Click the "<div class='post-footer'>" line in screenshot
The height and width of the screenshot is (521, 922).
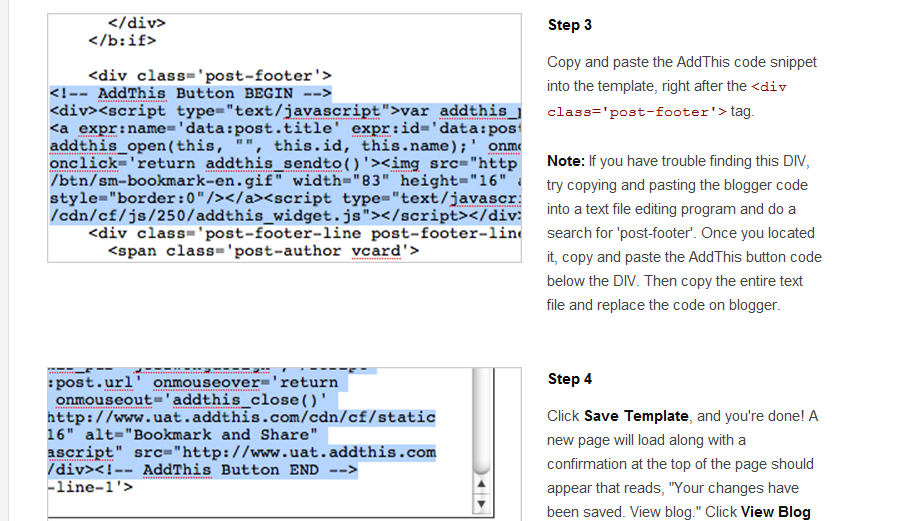point(210,76)
